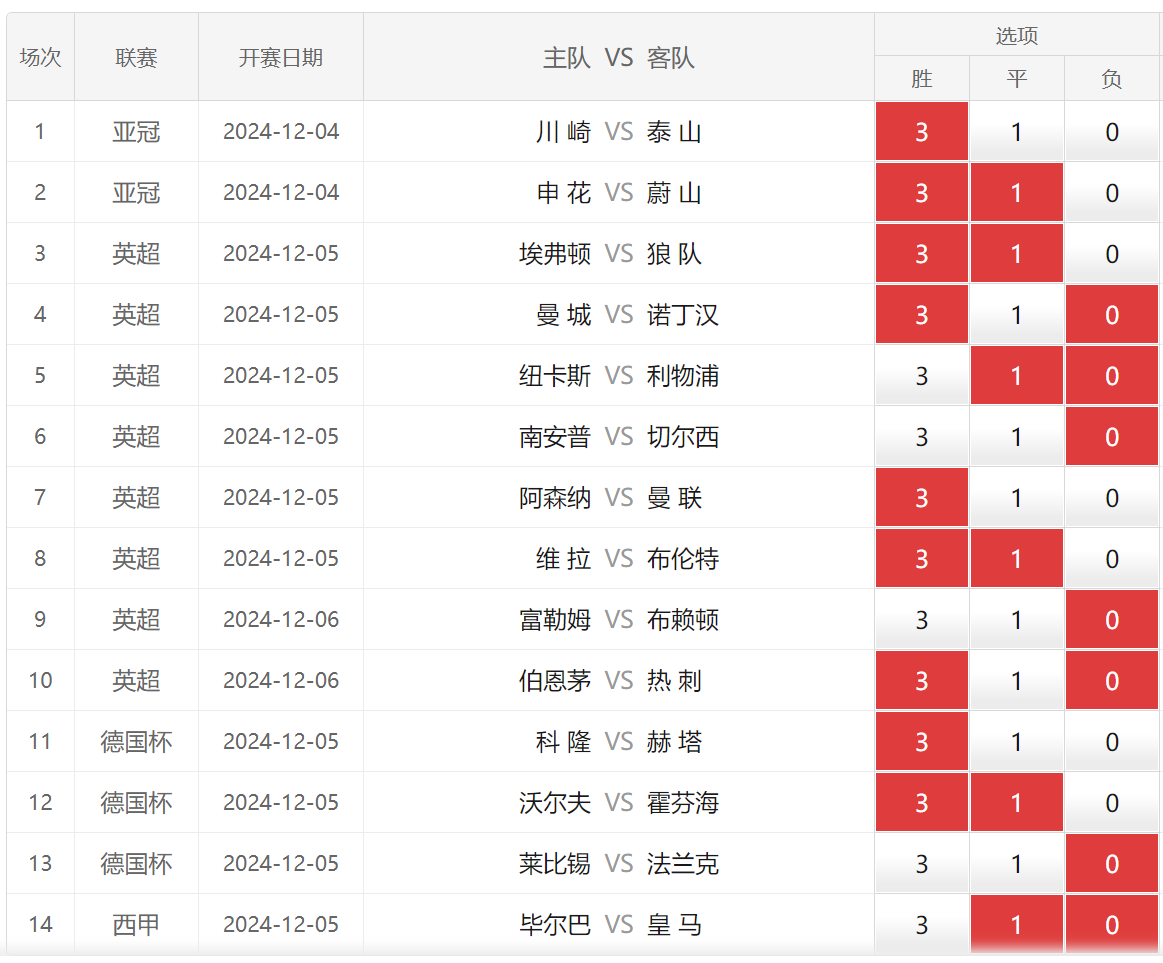Toggle win option 3 for 科隆 VS 赫塔
This screenshot has width=1163, height=963.
pyautogui.click(x=921, y=741)
